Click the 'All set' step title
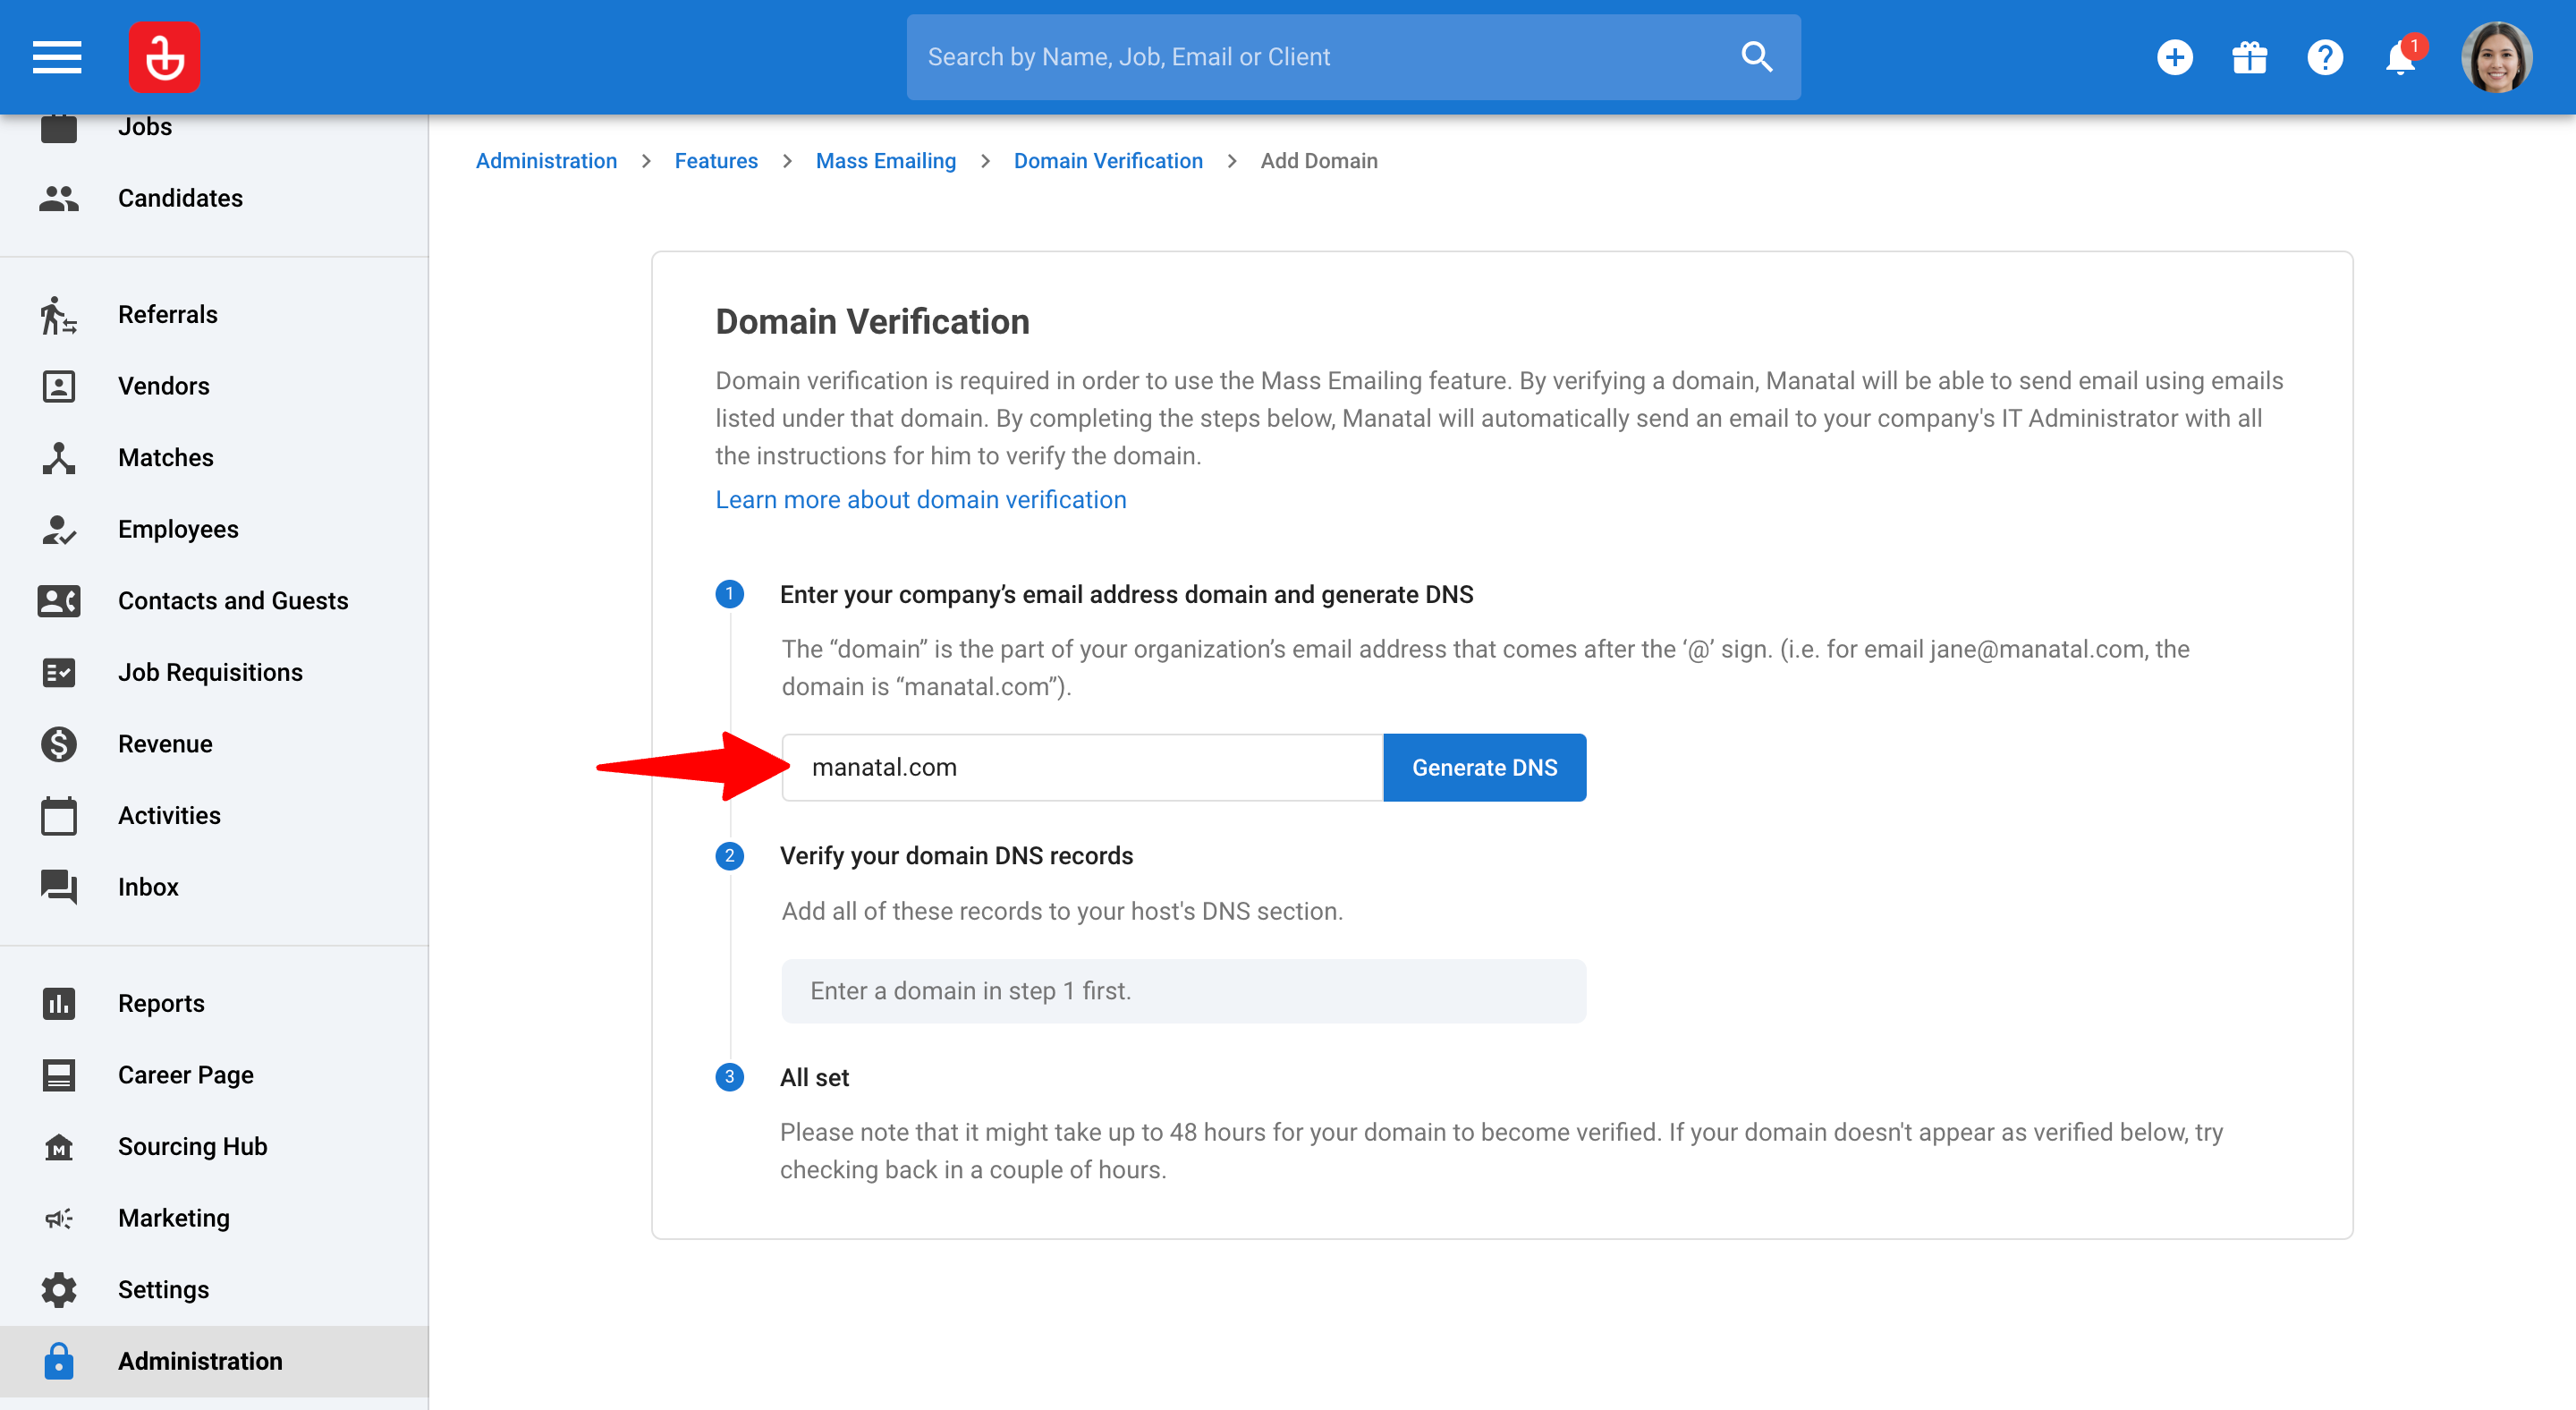Viewport: 2576px width, 1410px height. (814, 1077)
